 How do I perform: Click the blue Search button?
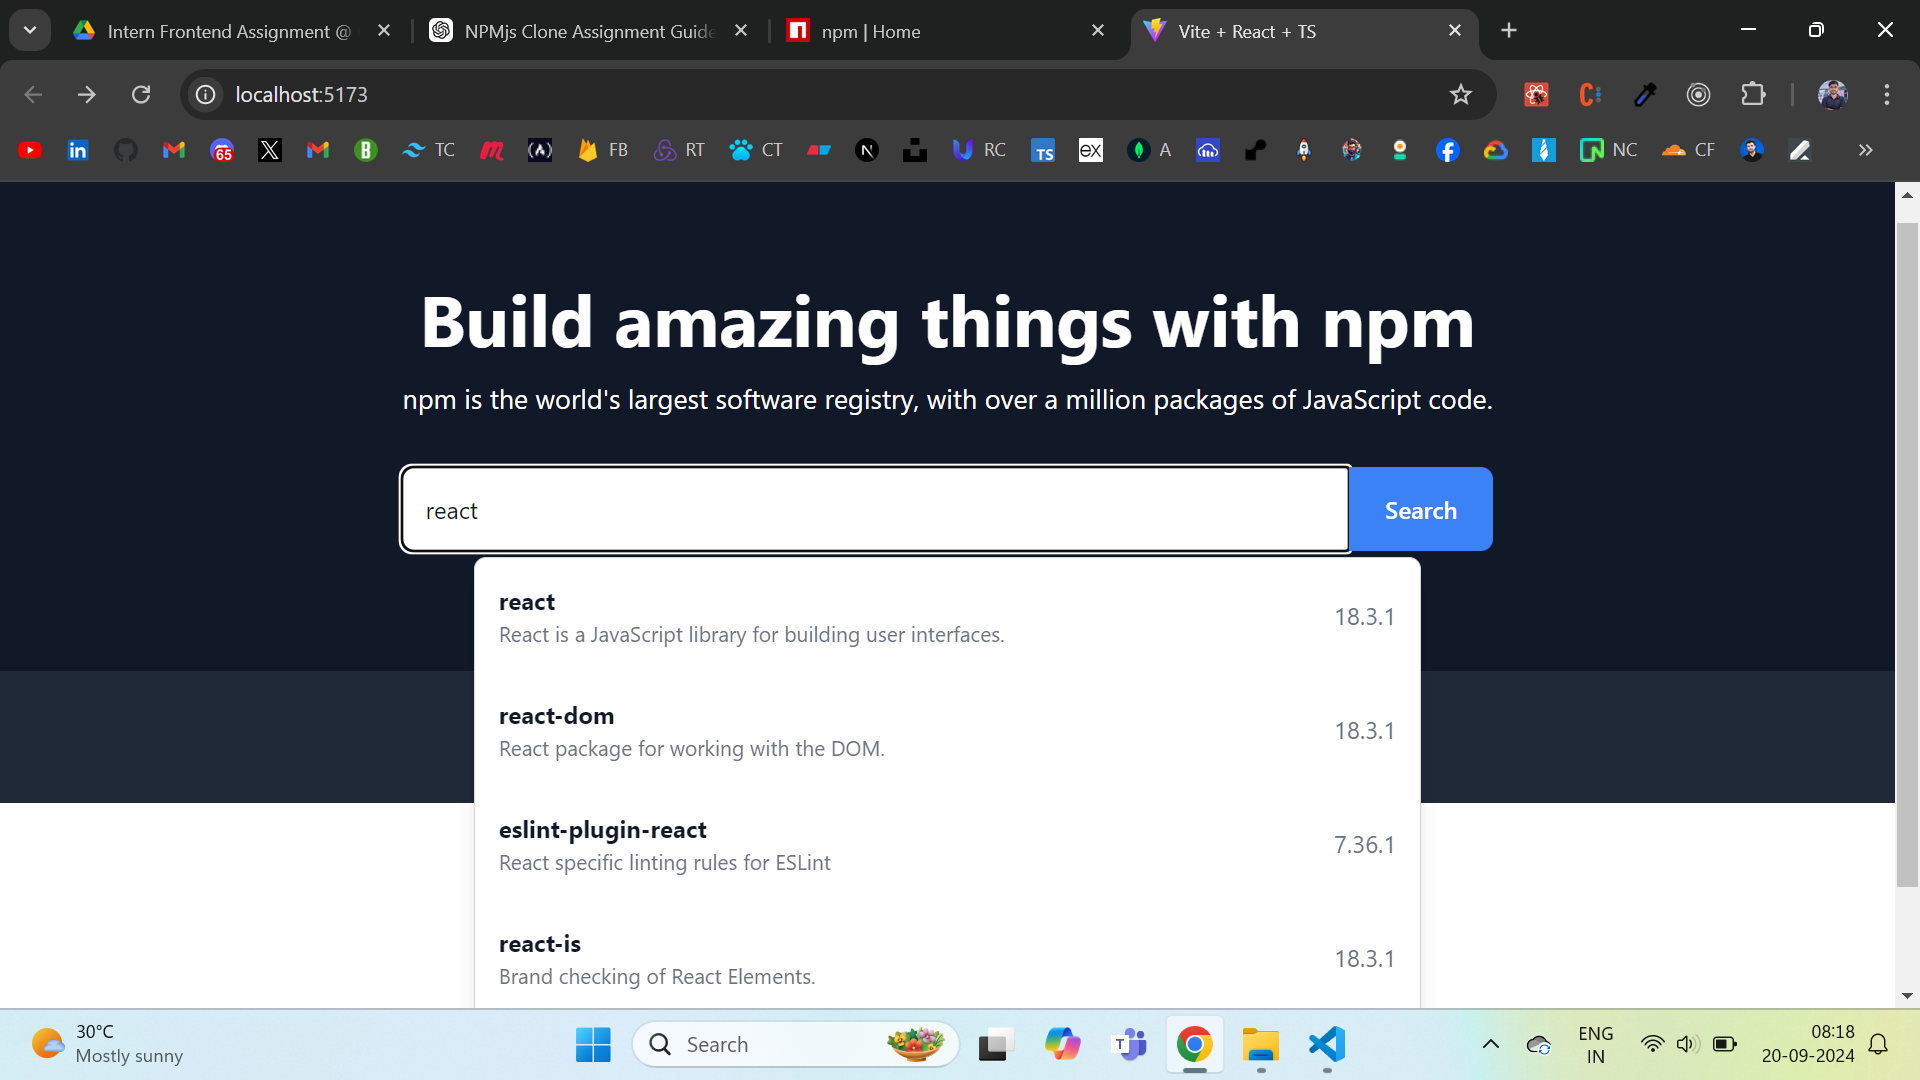tap(1421, 510)
